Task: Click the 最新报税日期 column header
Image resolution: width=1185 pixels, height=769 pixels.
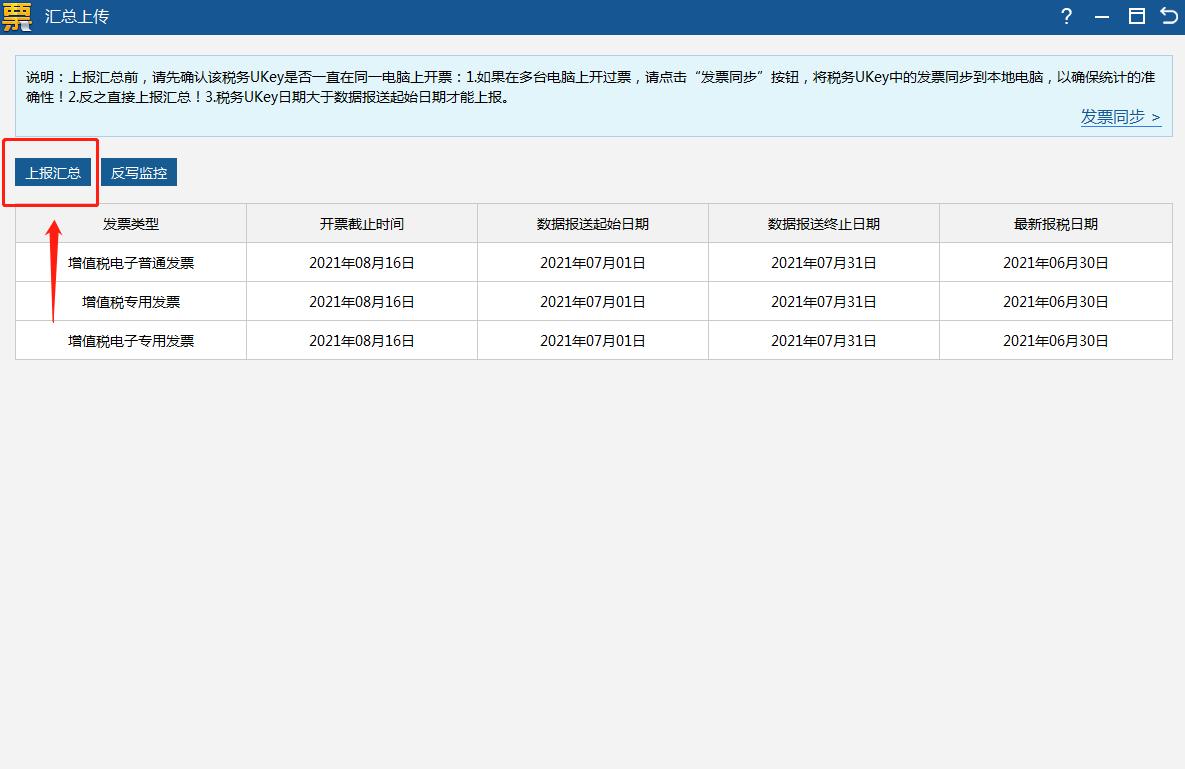Action: pos(1056,224)
